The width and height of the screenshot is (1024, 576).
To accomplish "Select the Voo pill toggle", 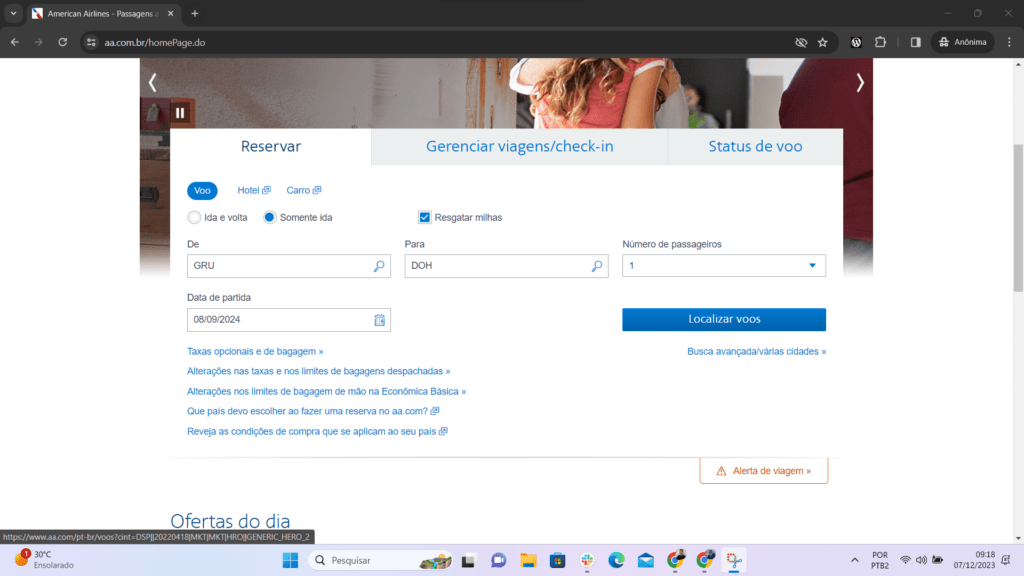I will [202, 190].
